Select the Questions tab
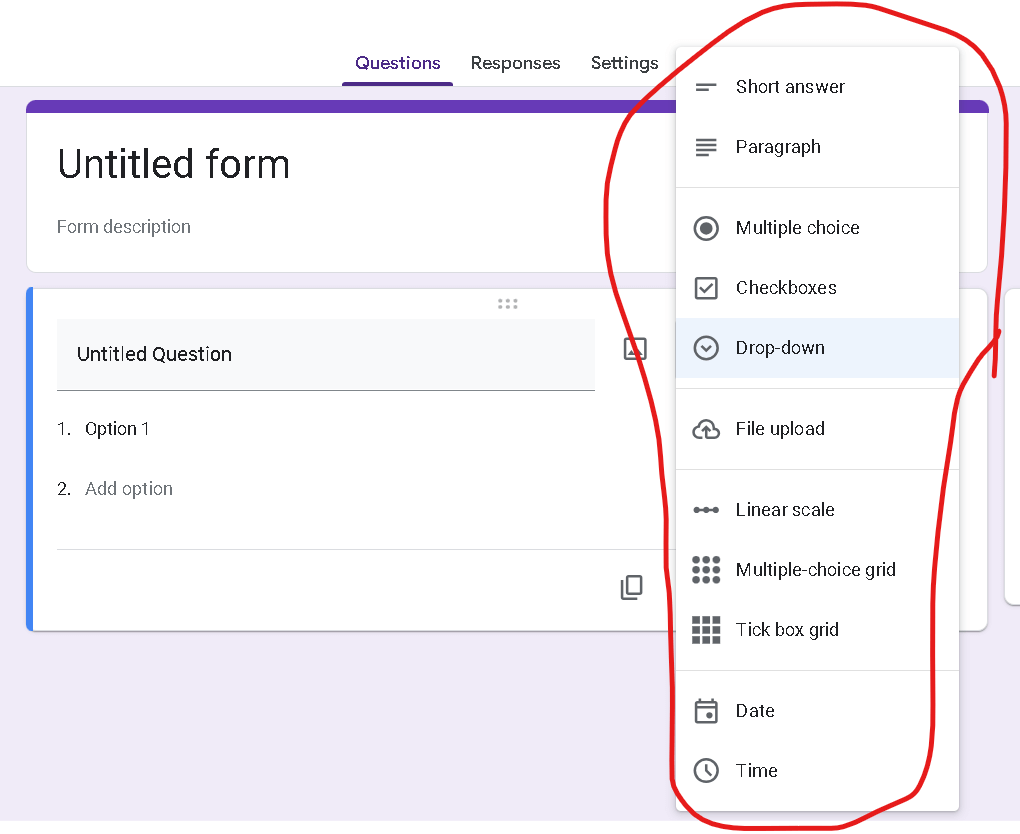1020x834 pixels. [397, 63]
